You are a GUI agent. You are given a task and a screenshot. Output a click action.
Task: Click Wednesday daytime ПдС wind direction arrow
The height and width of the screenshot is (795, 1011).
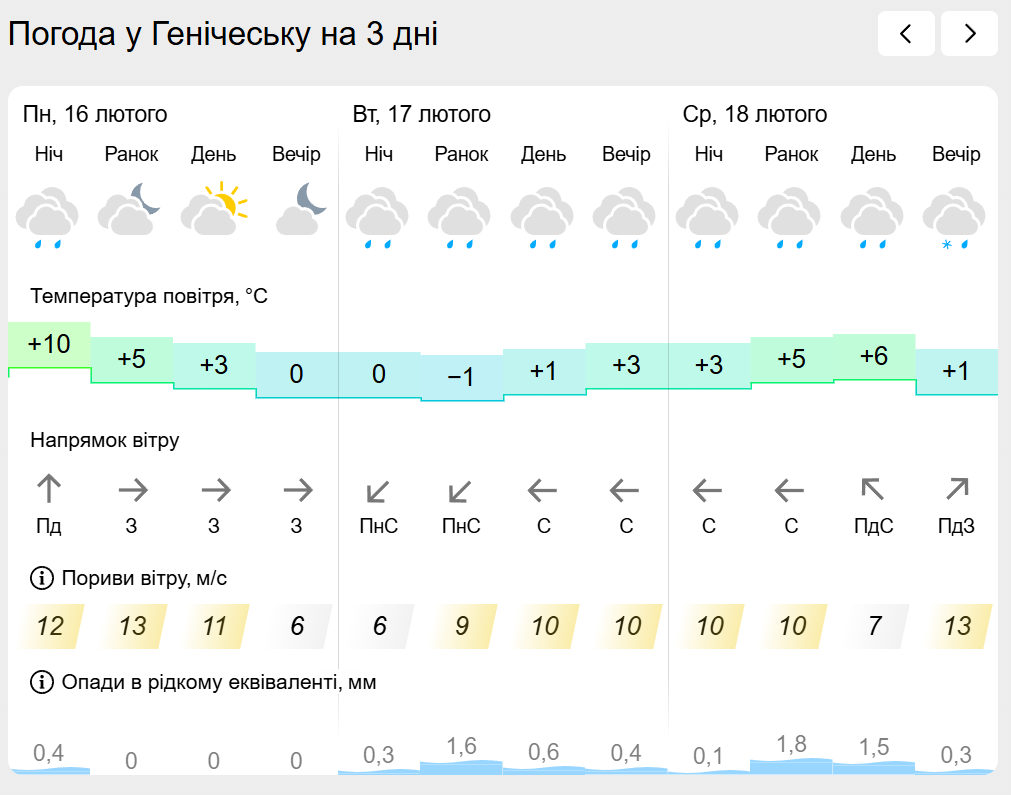(x=873, y=490)
